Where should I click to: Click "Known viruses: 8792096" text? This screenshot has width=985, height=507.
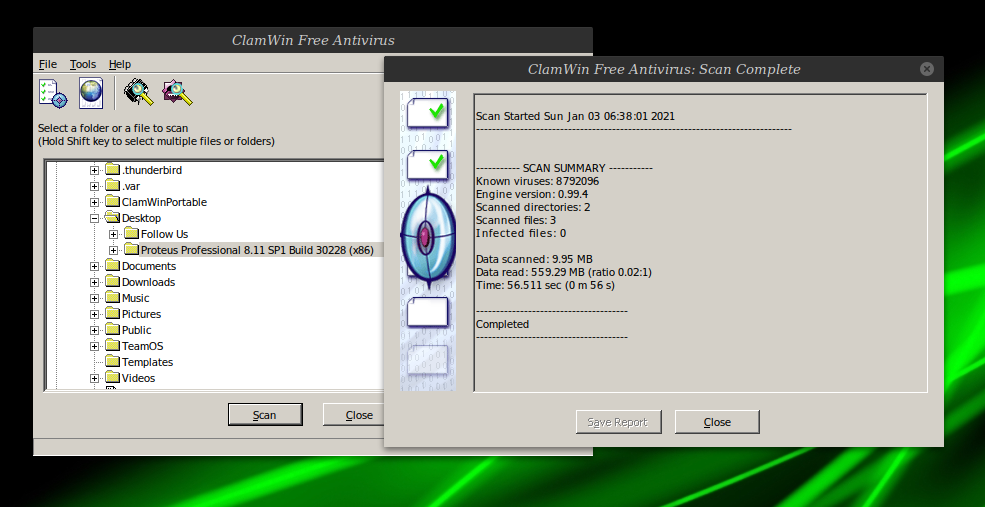537,181
